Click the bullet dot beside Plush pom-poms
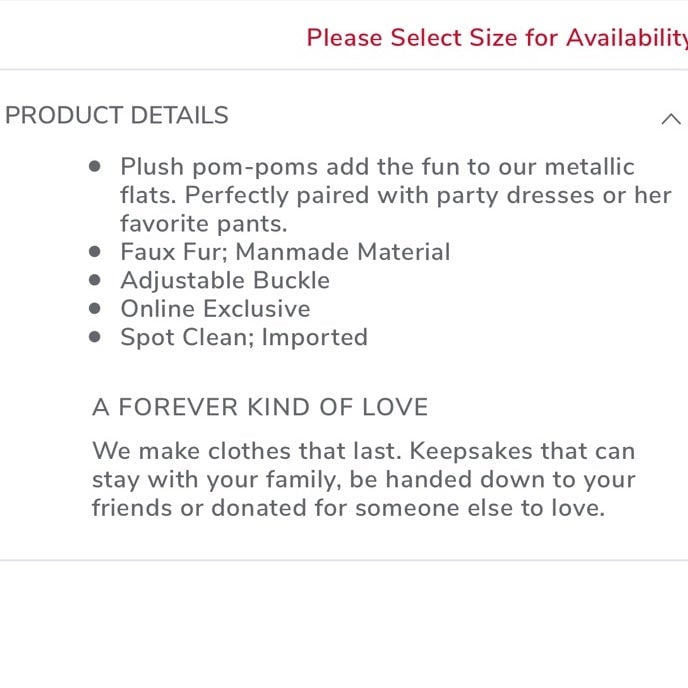 pos(94,166)
